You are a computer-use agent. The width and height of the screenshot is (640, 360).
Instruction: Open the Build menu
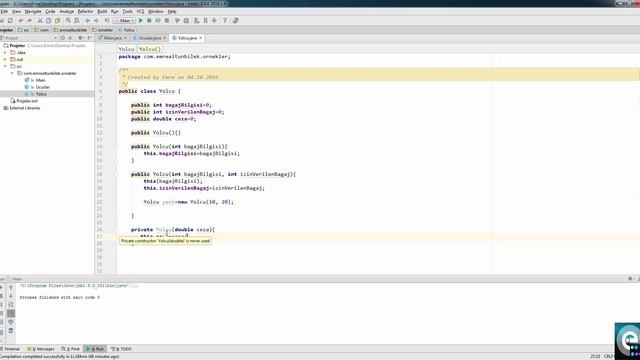pos(102,11)
